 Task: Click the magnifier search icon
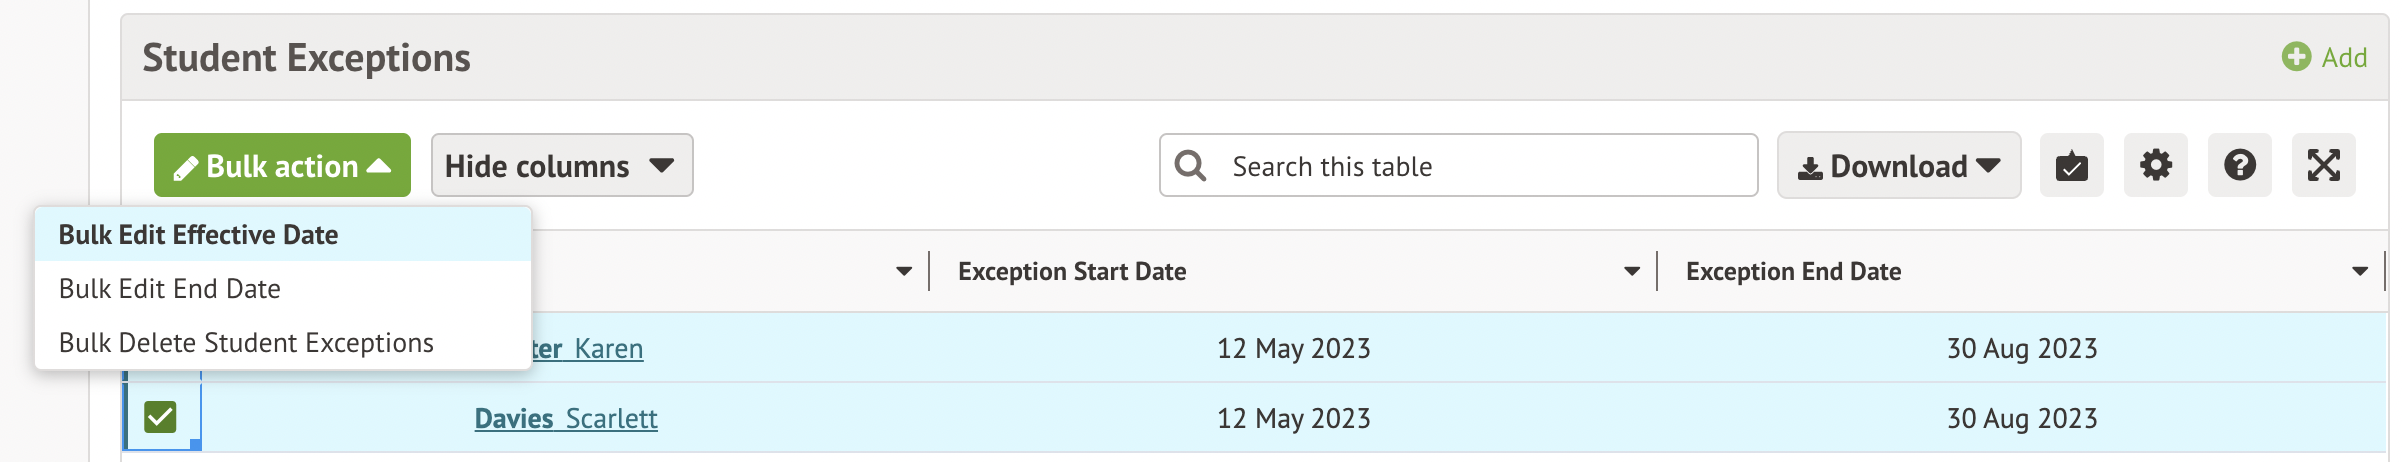pyautogui.click(x=1190, y=166)
